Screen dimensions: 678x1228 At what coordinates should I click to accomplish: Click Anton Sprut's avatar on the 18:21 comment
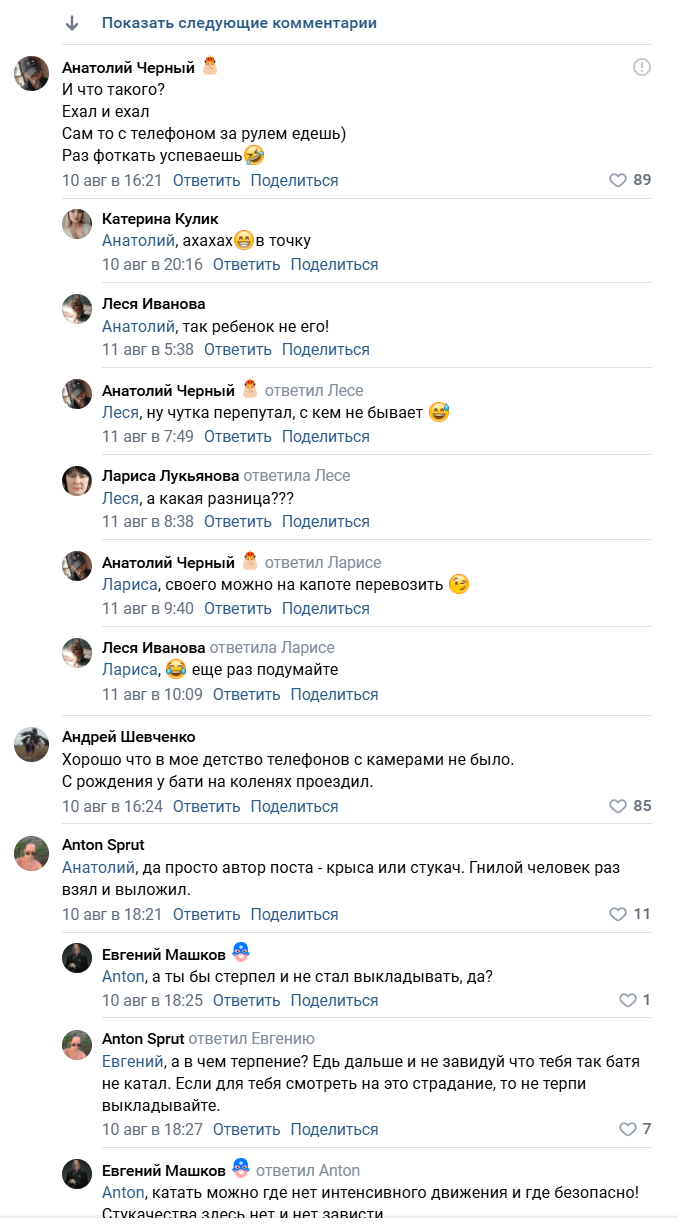32,853
